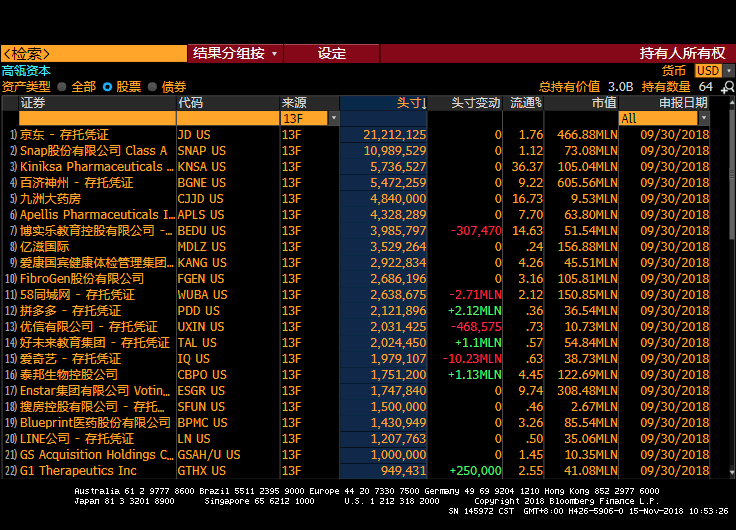Select row 亿滋国际
The height and width of the screenshot is (530, 736).
click(357, 246)
